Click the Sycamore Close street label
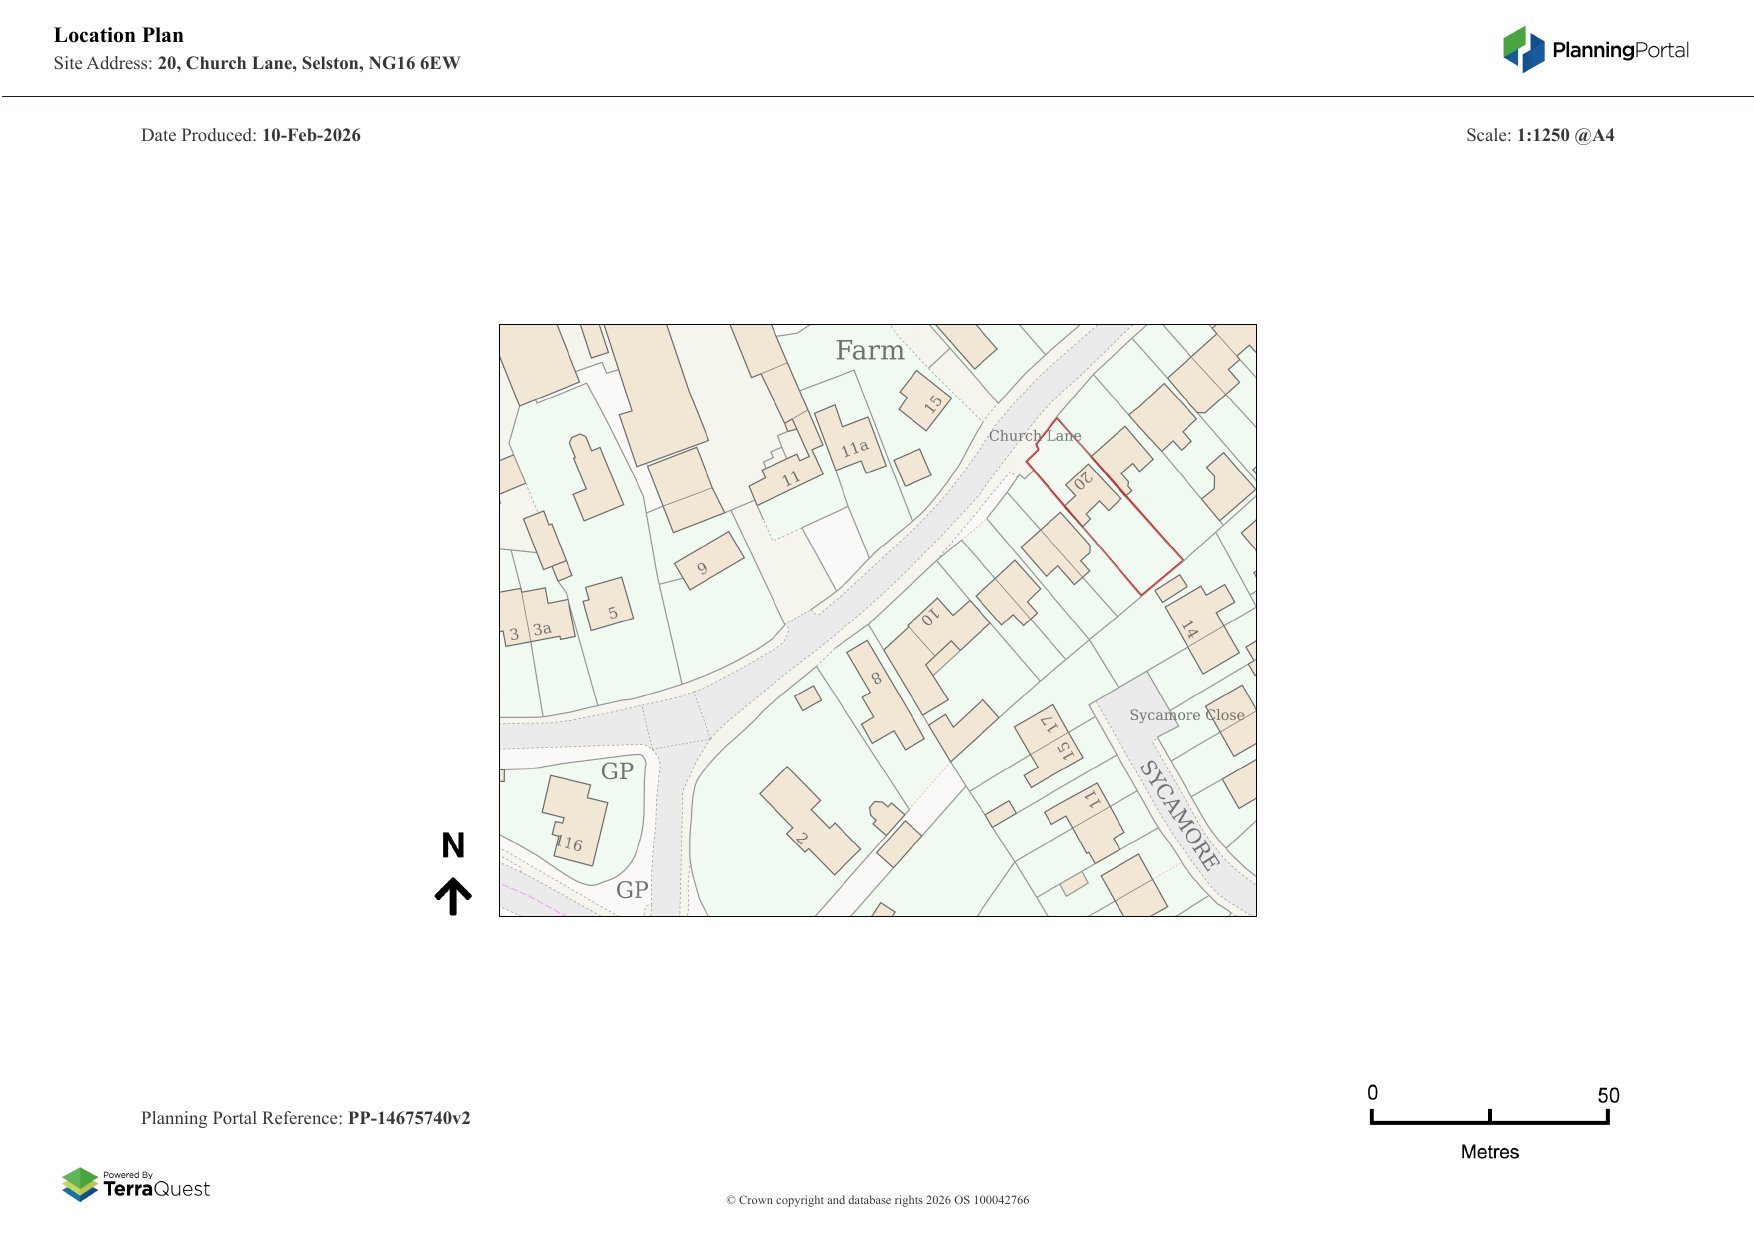Image resolution: width=1754 pixels, height=1241 pixels. [x=1186, y=715]
